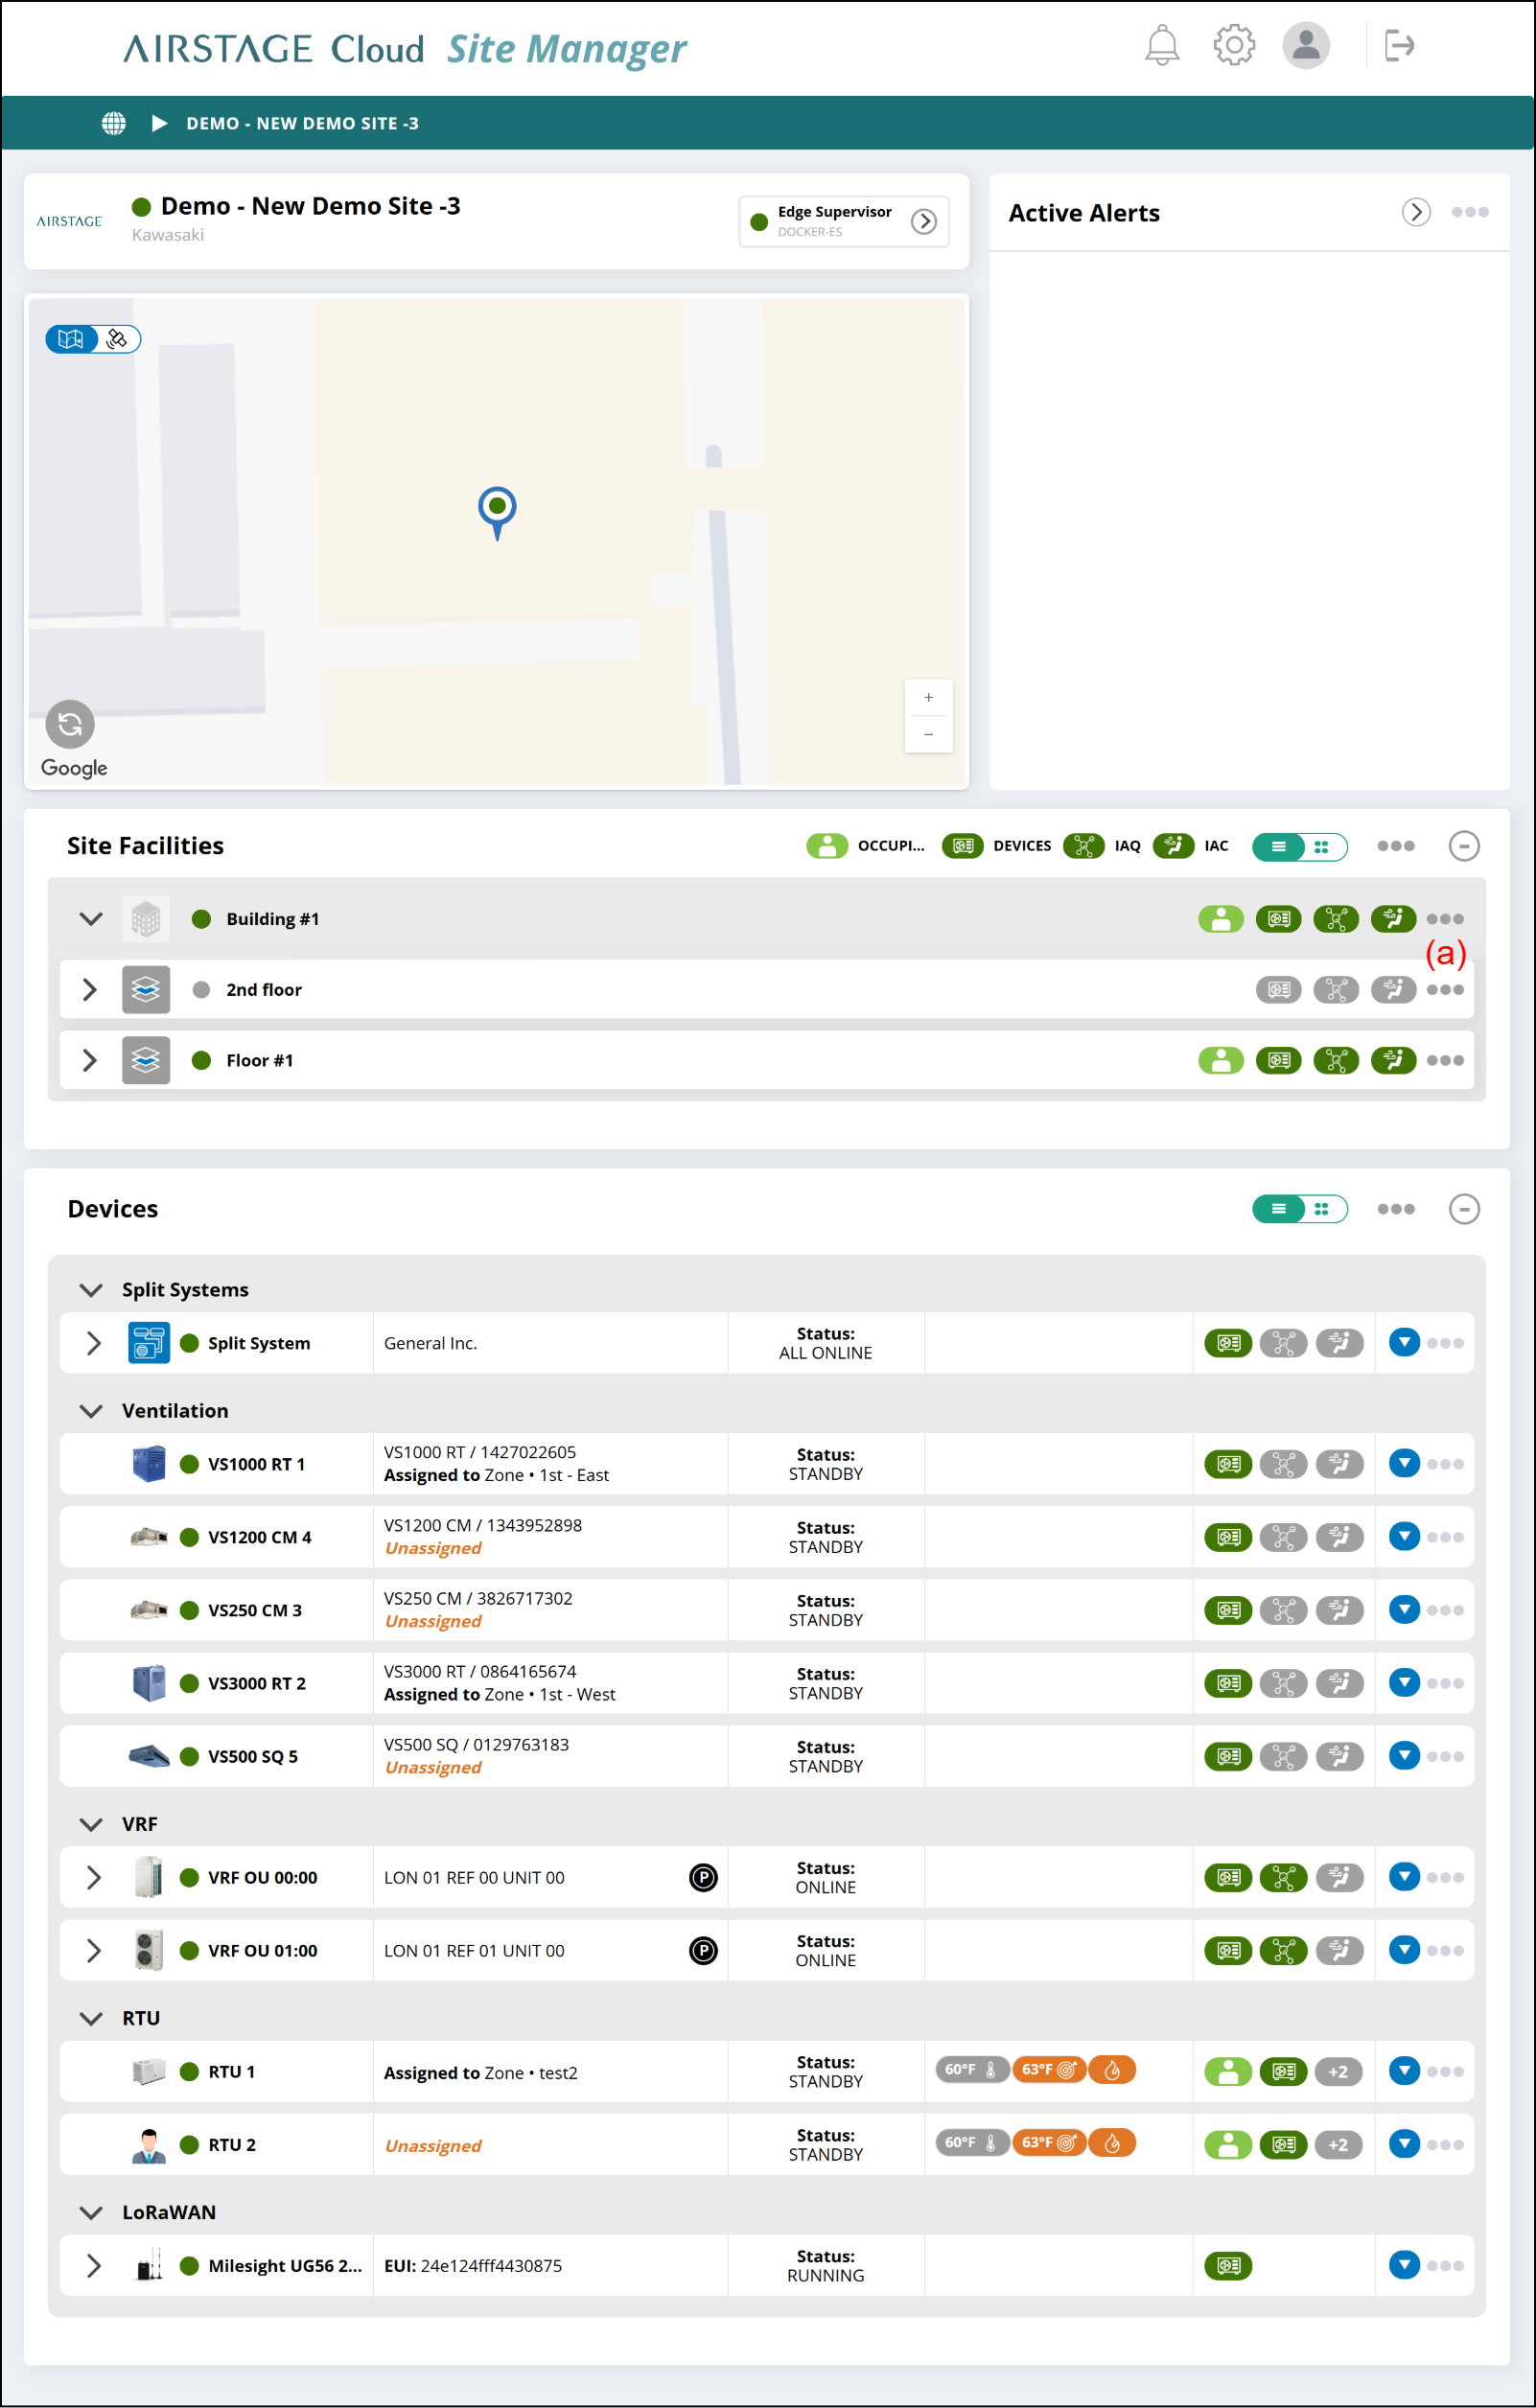Viewport: 1536px width, 2408px height.
Task: Zoom in on the map
Action: pos(928,698)
